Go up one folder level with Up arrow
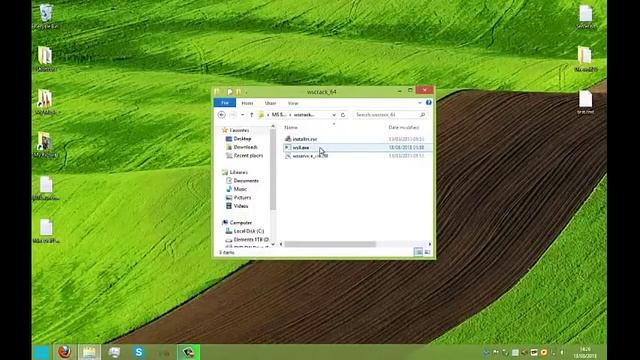The width and height of the screenshot is (640, 360). [251, 115]
